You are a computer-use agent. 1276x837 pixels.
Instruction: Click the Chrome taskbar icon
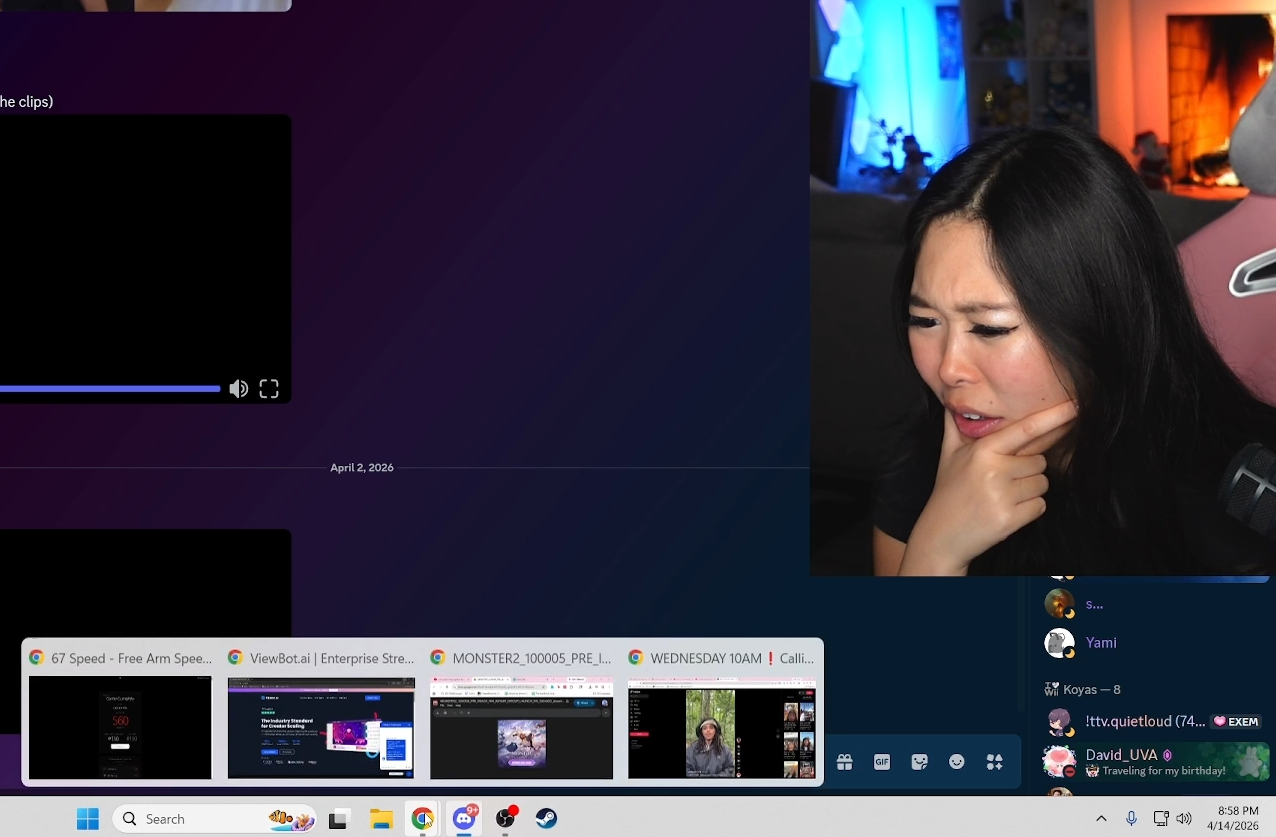coord(422,819)
